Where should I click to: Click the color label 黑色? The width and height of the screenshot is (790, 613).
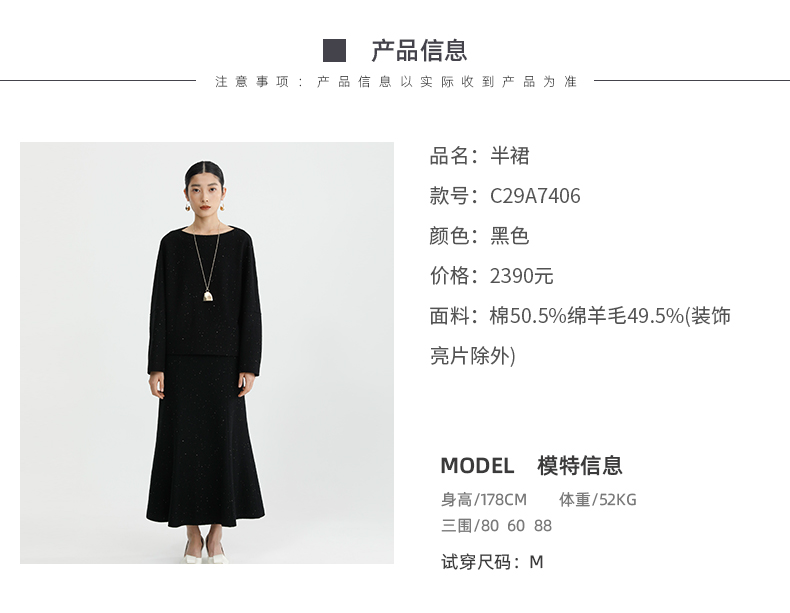click(x=509, y=236)
